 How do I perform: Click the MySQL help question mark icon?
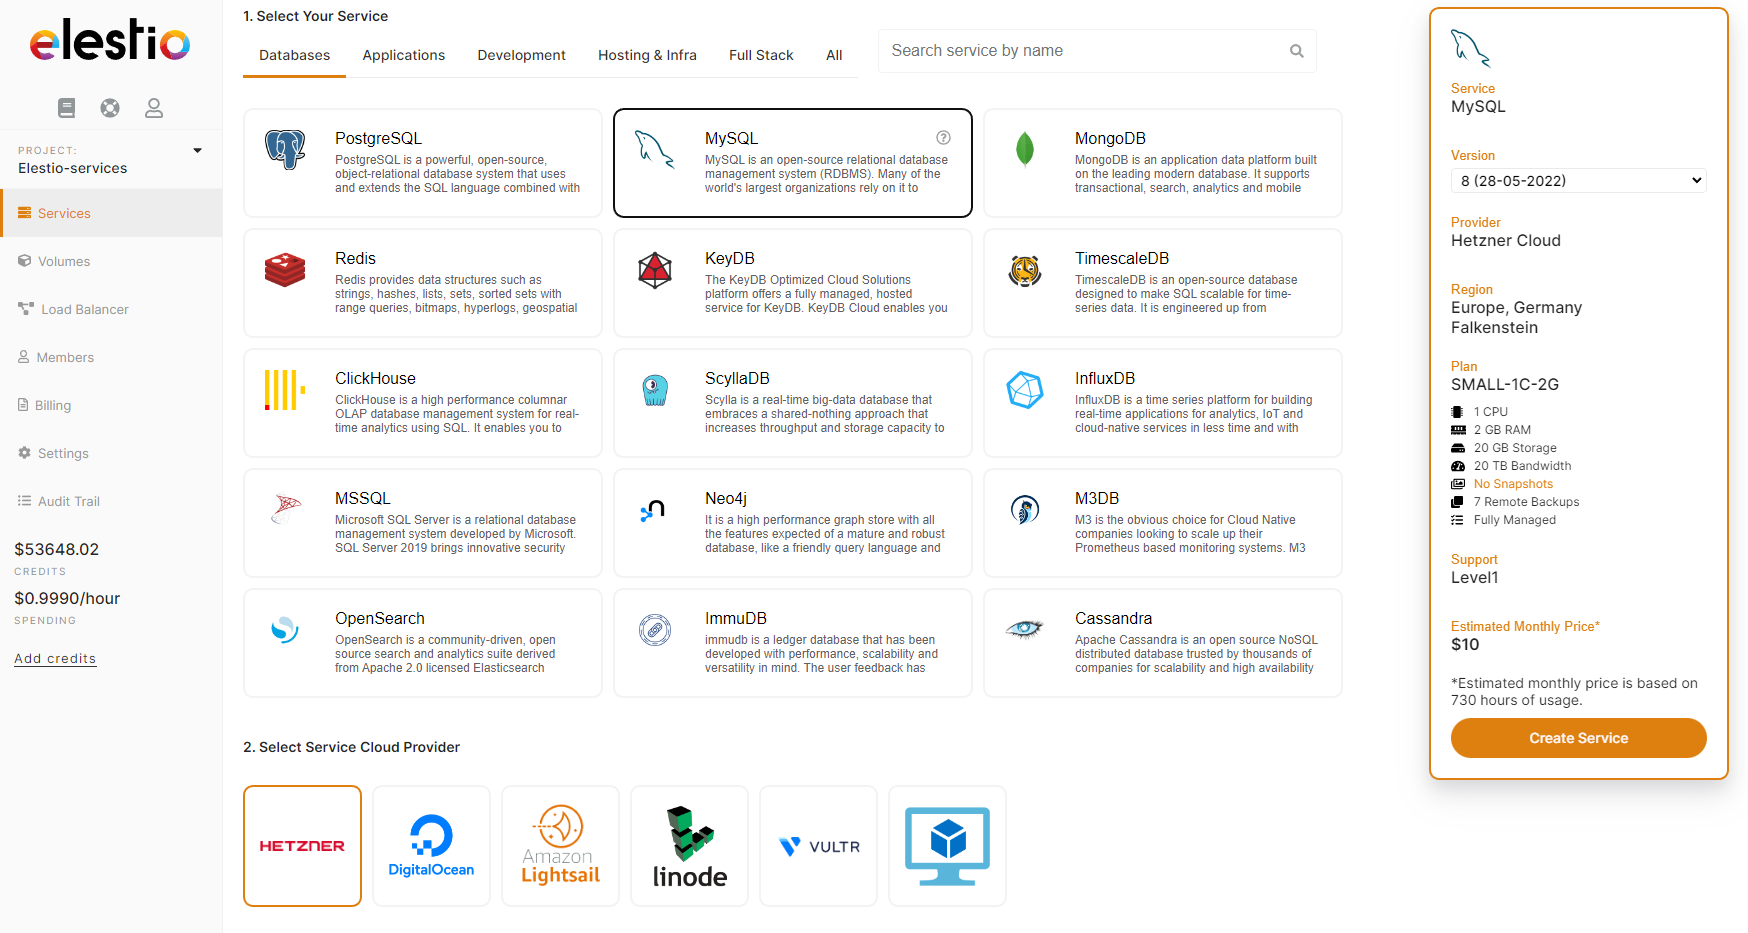tap(943, 138)
